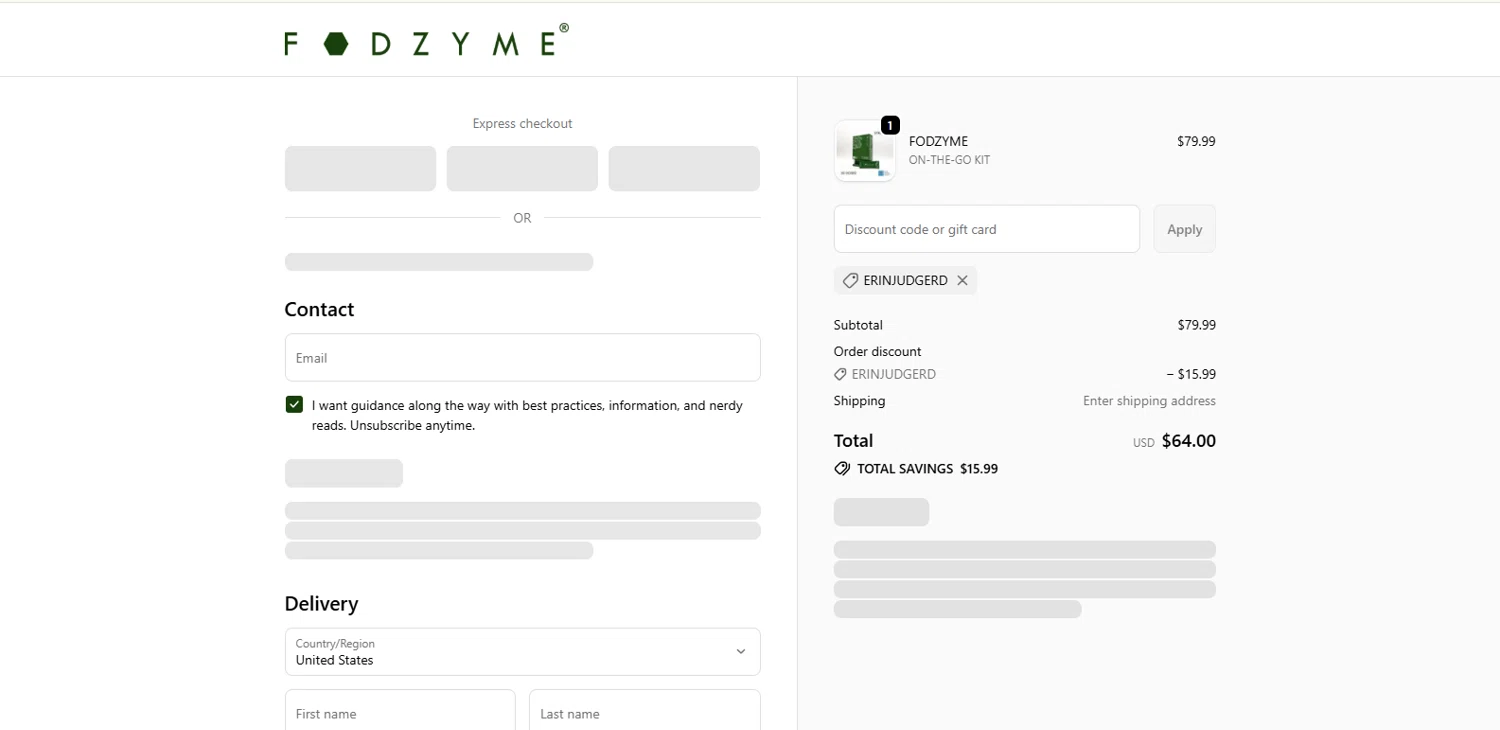Click the Discount code or gift card field
The width and height of the screenshot is (1500, 730).
click(986, 229)
